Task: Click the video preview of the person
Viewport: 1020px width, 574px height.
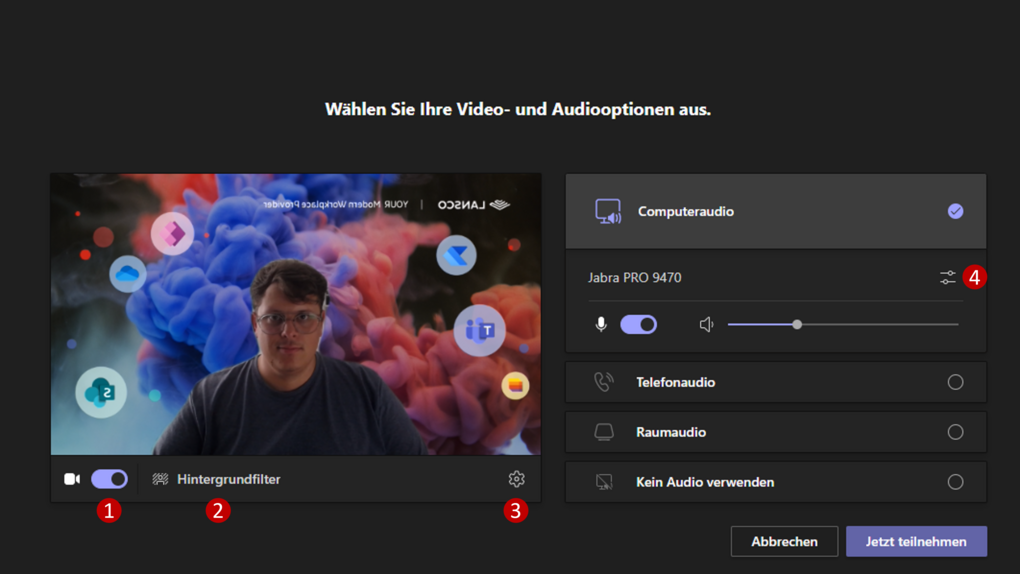Action: pos(296,314)
